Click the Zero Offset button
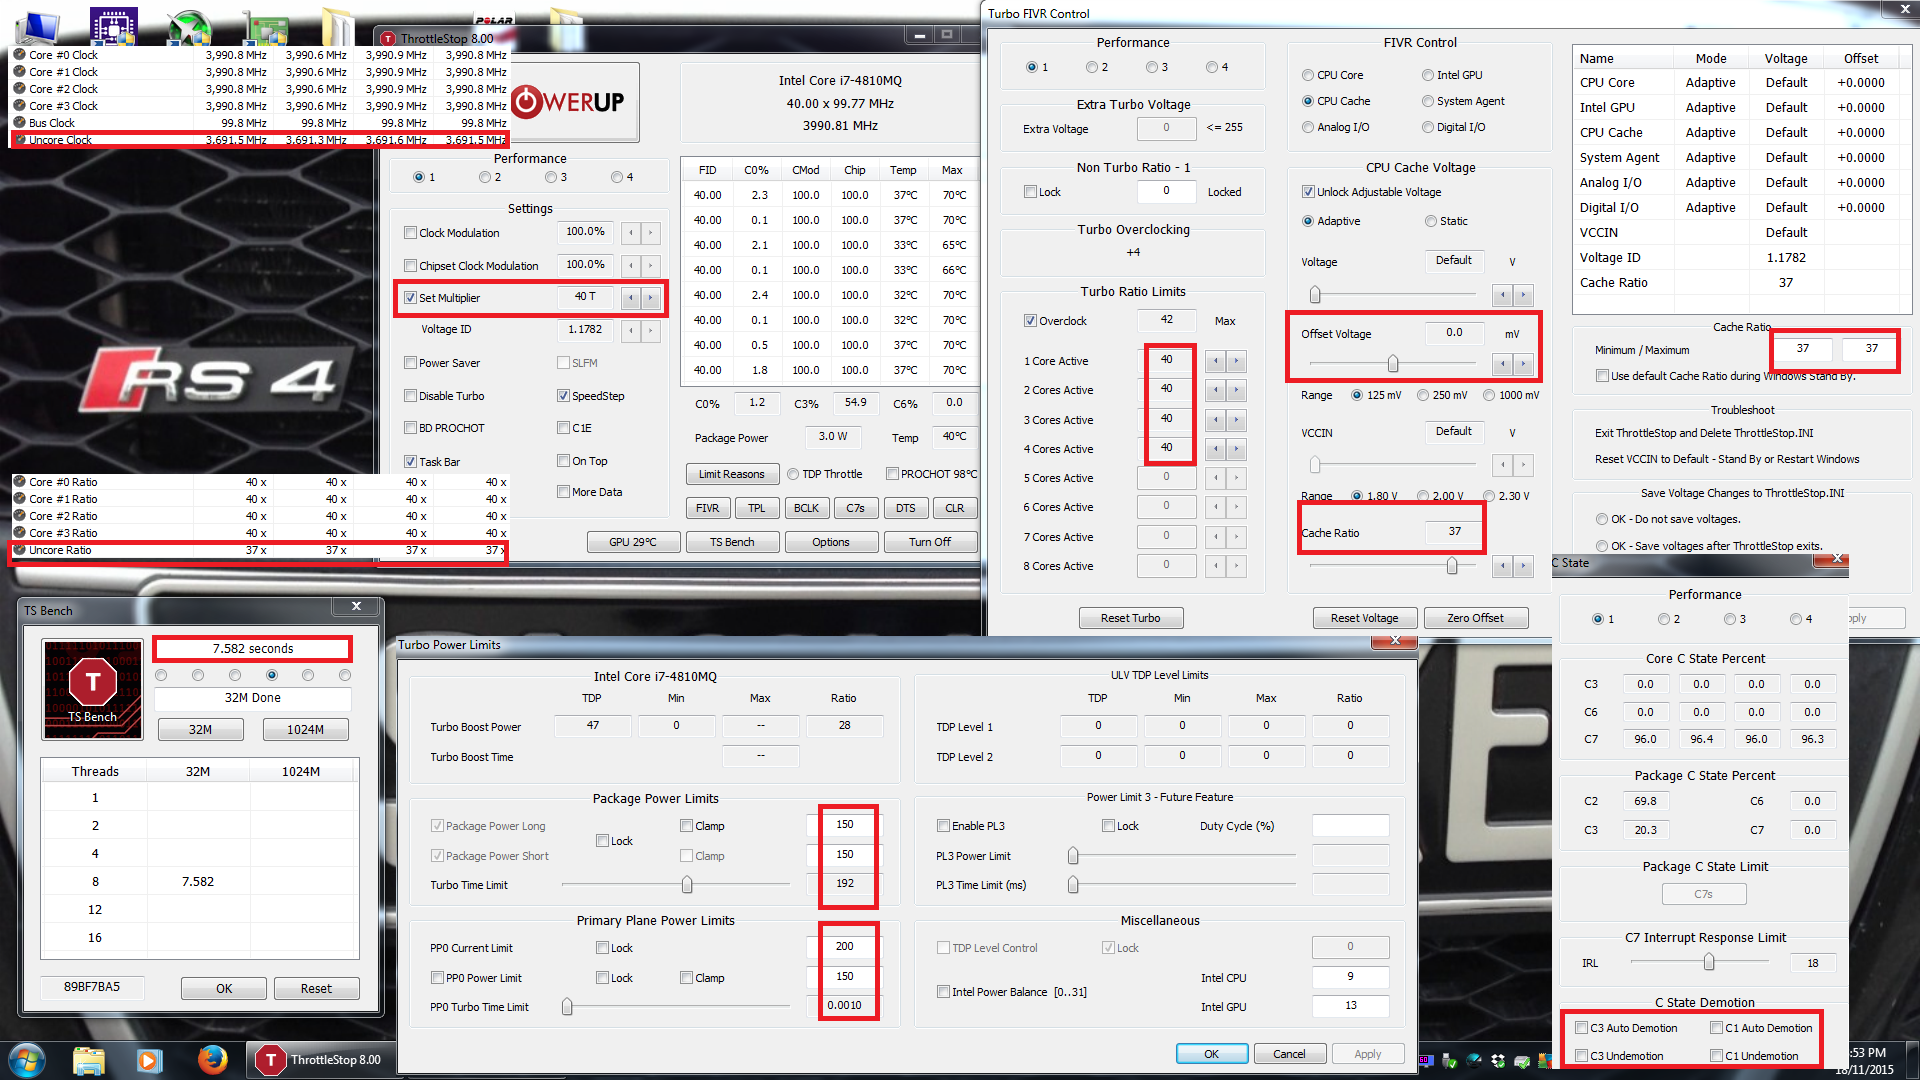 click(x=1475, y=618)
